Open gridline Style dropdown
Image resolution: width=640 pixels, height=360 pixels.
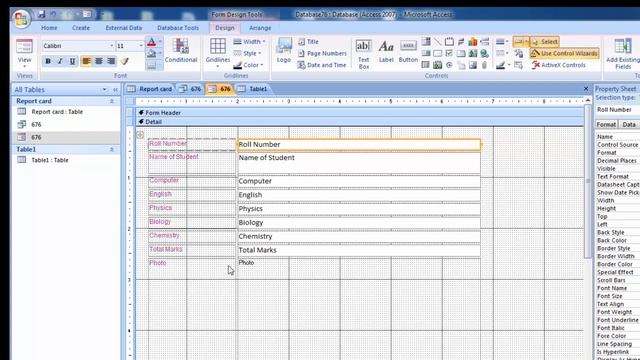[x=248, y=53]
